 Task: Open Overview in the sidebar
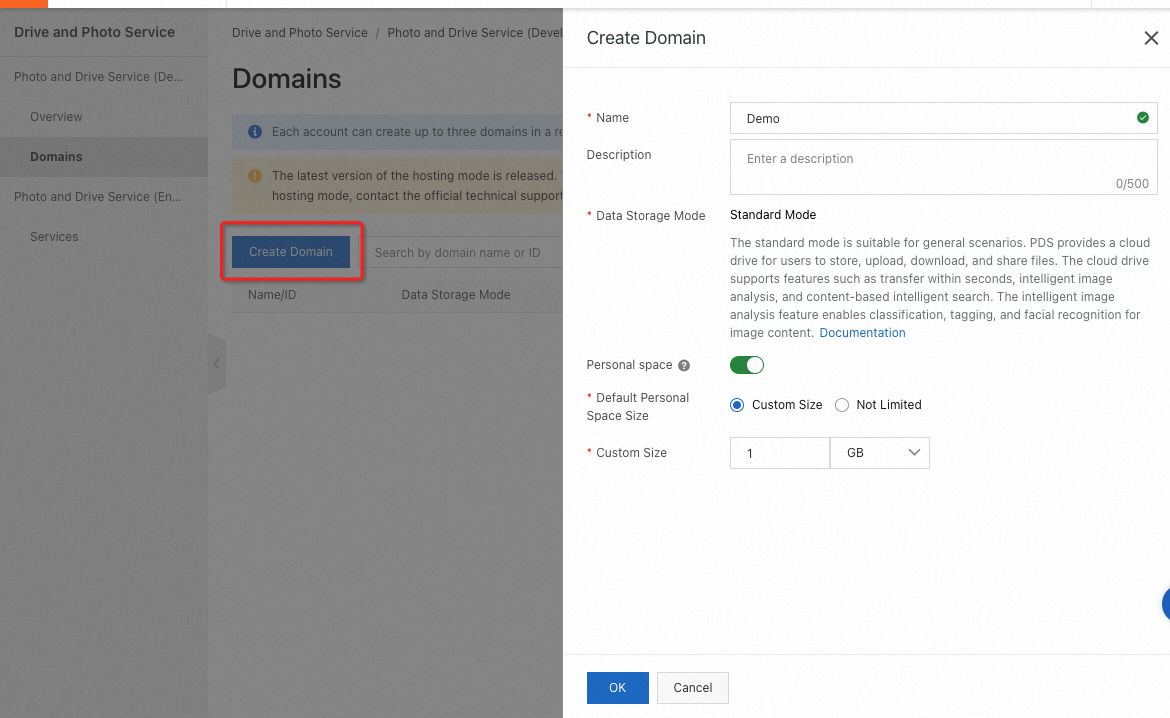point(56,117)
